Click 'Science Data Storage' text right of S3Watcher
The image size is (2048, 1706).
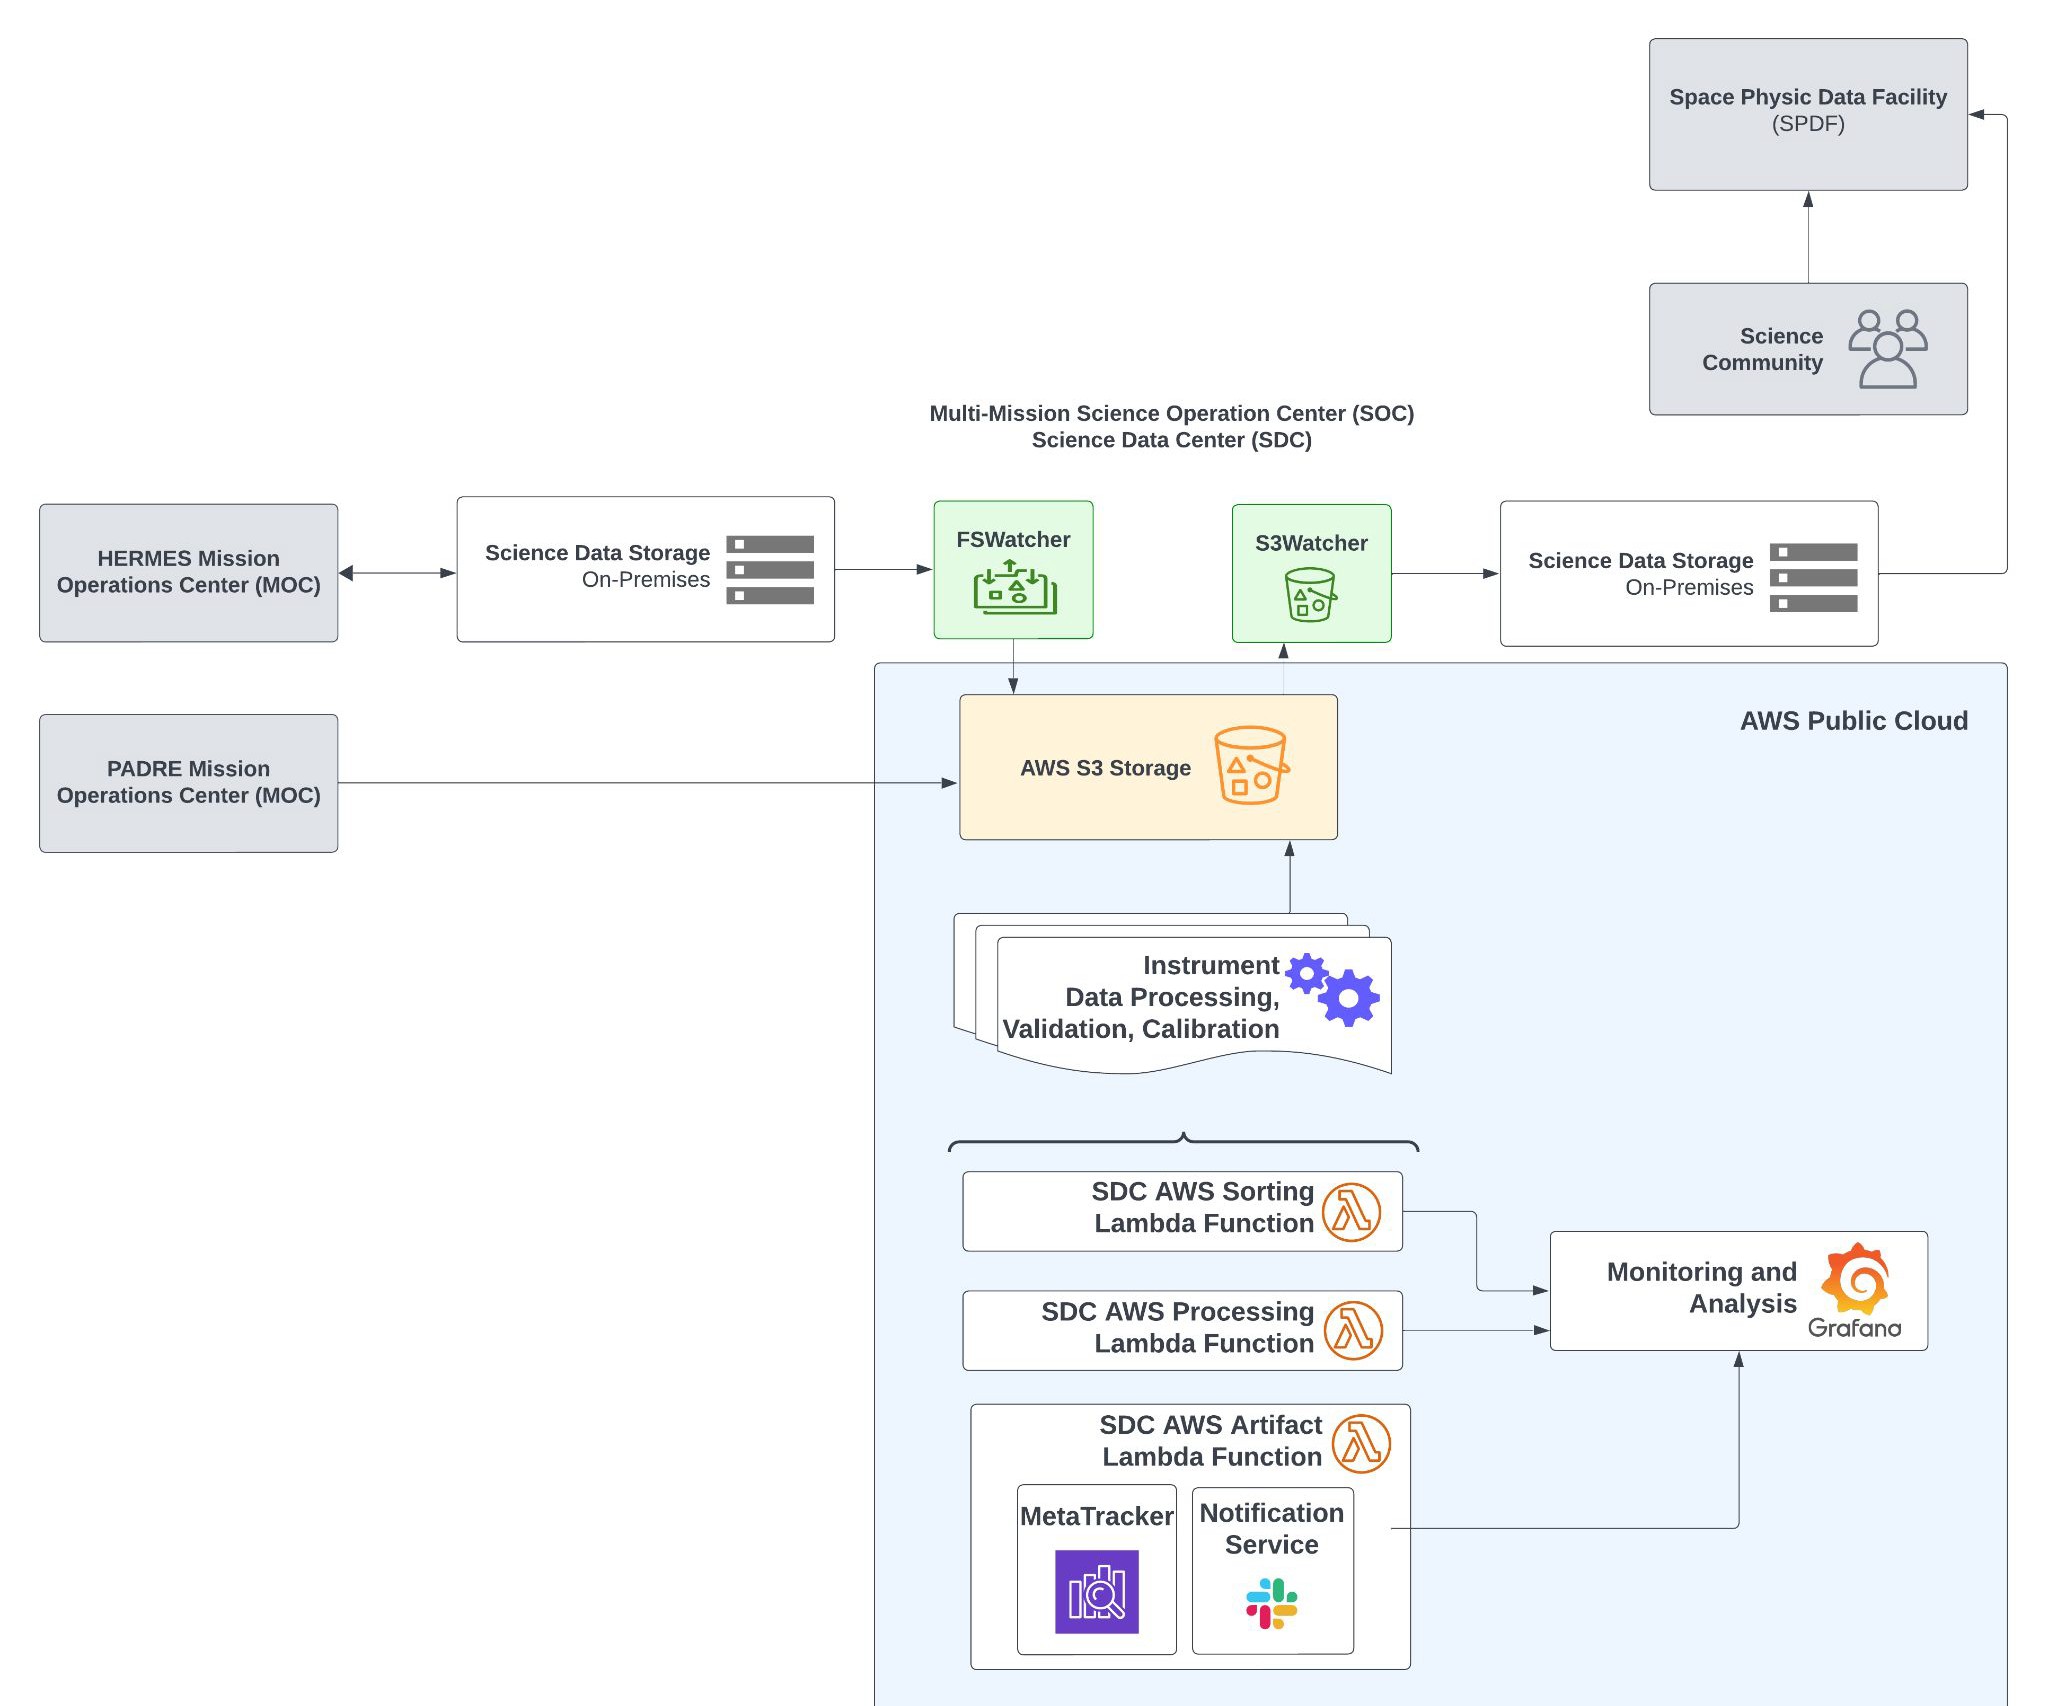pos(1641,561)
